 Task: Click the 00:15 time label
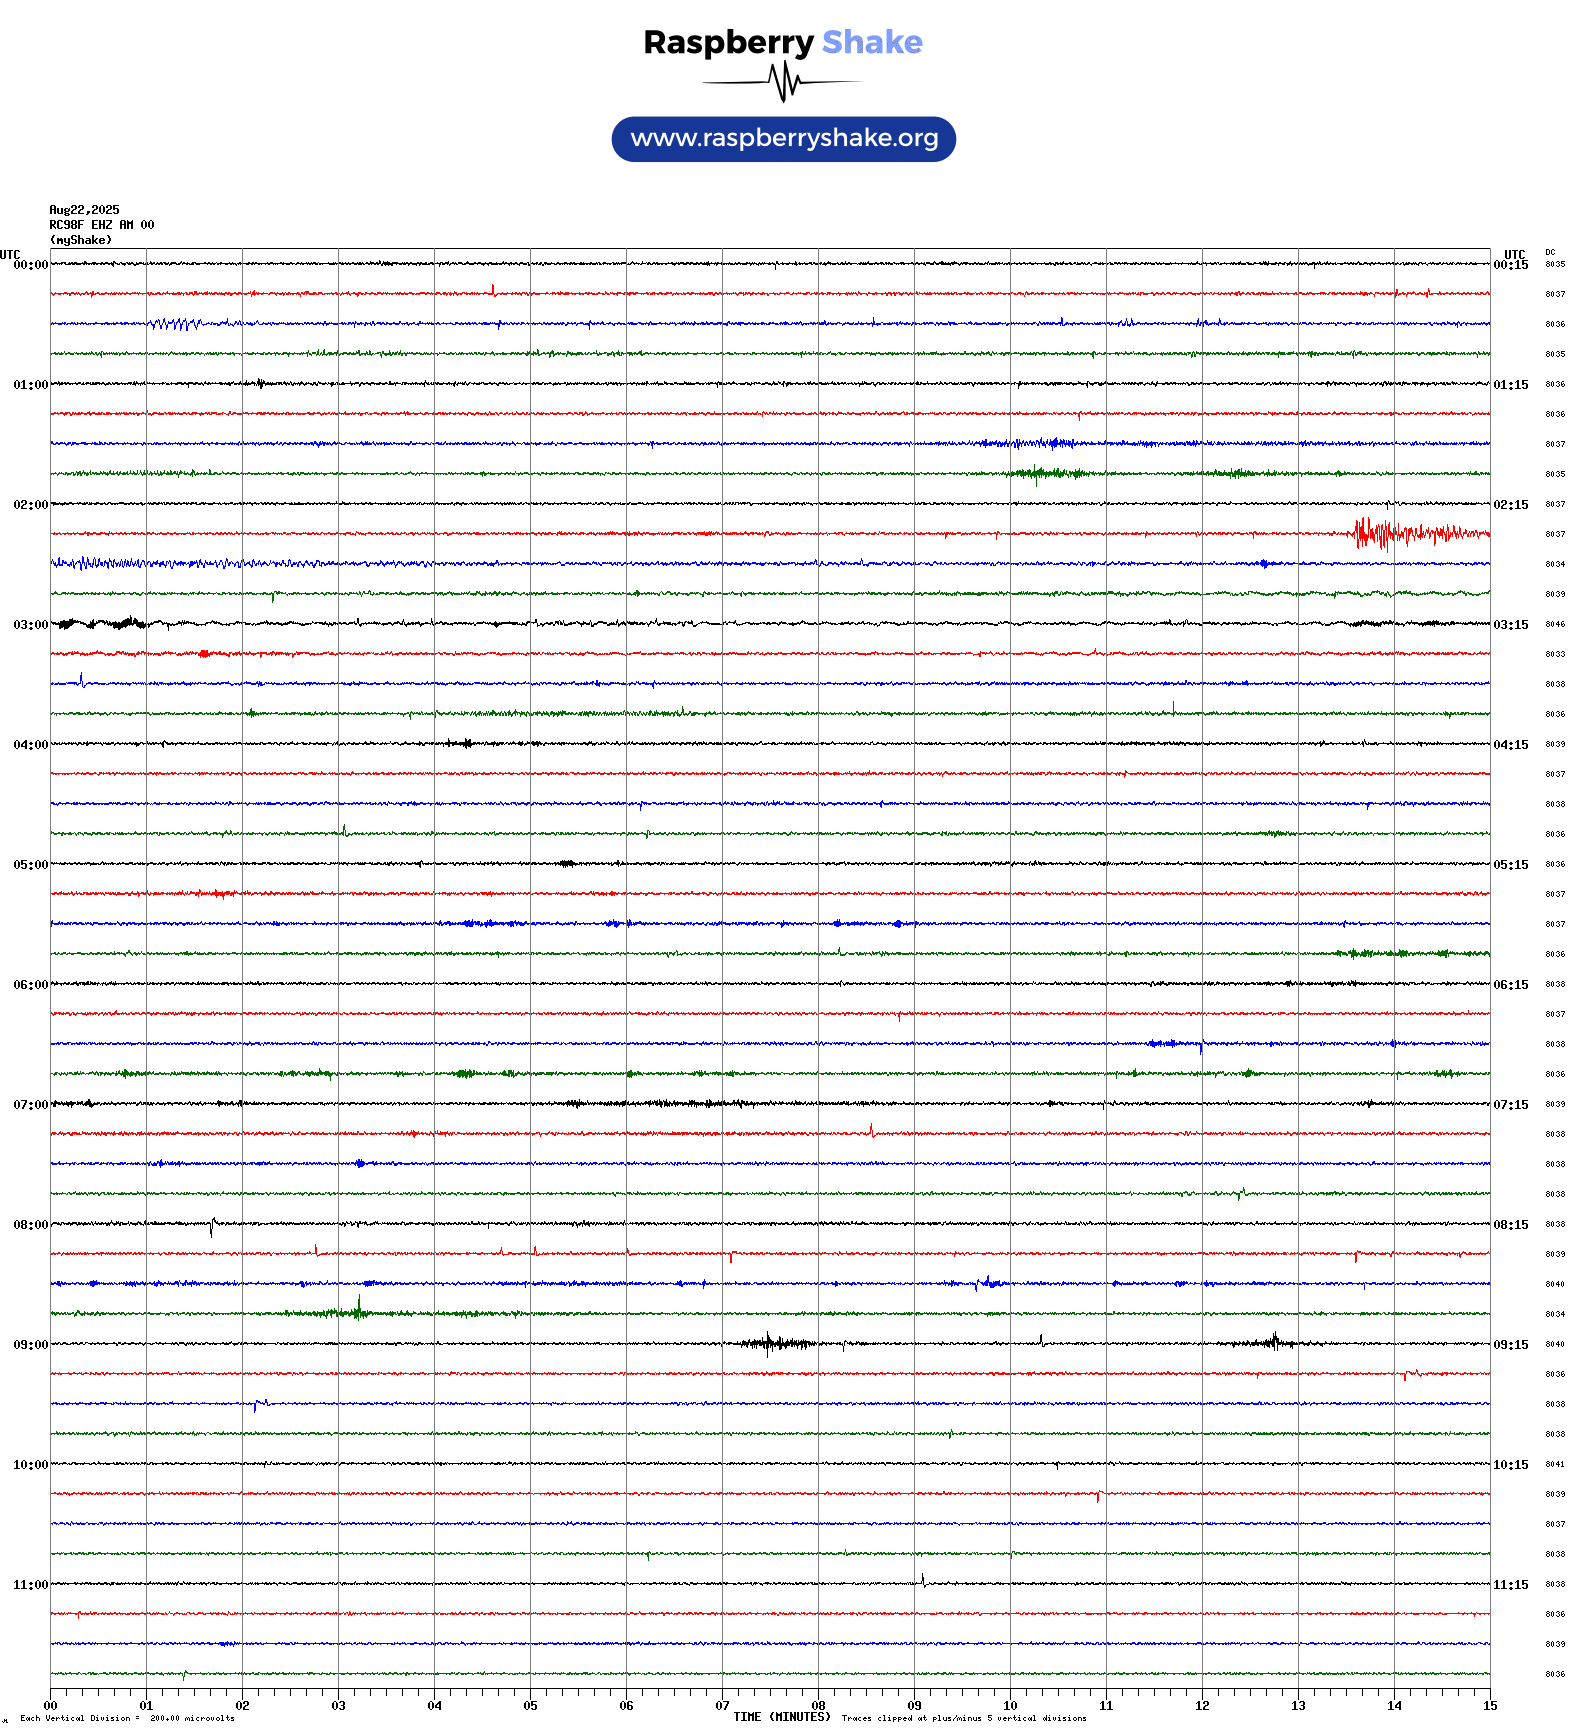(1511, 265)
